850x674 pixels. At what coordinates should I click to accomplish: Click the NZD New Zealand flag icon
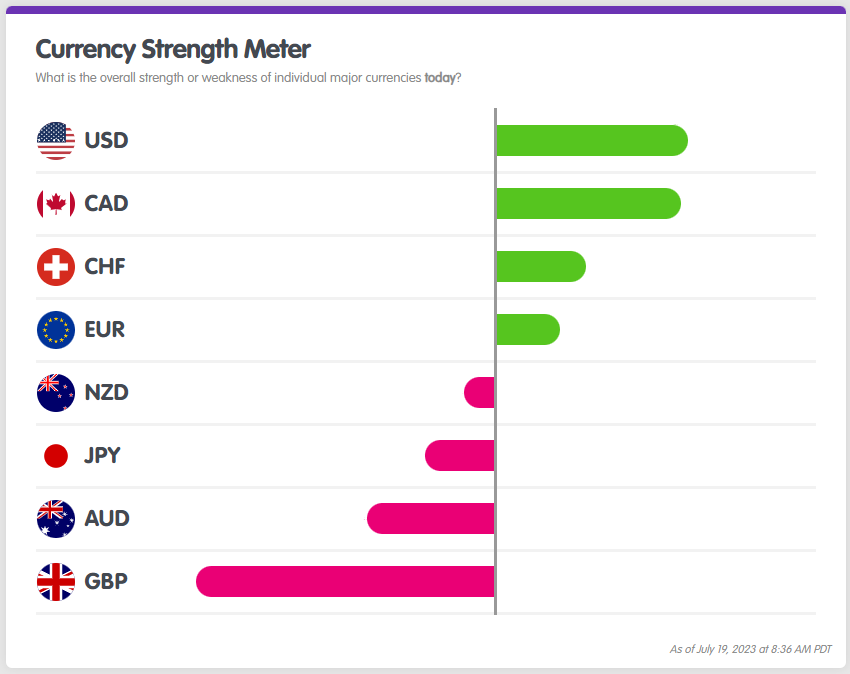tap(56, 393)
